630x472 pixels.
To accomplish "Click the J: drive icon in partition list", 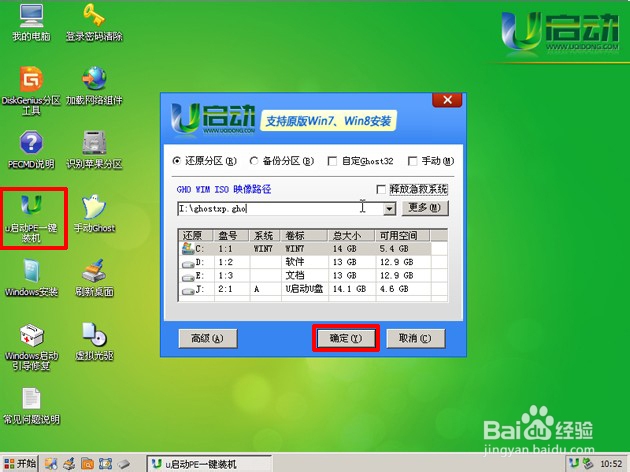I will pos(188,290).
